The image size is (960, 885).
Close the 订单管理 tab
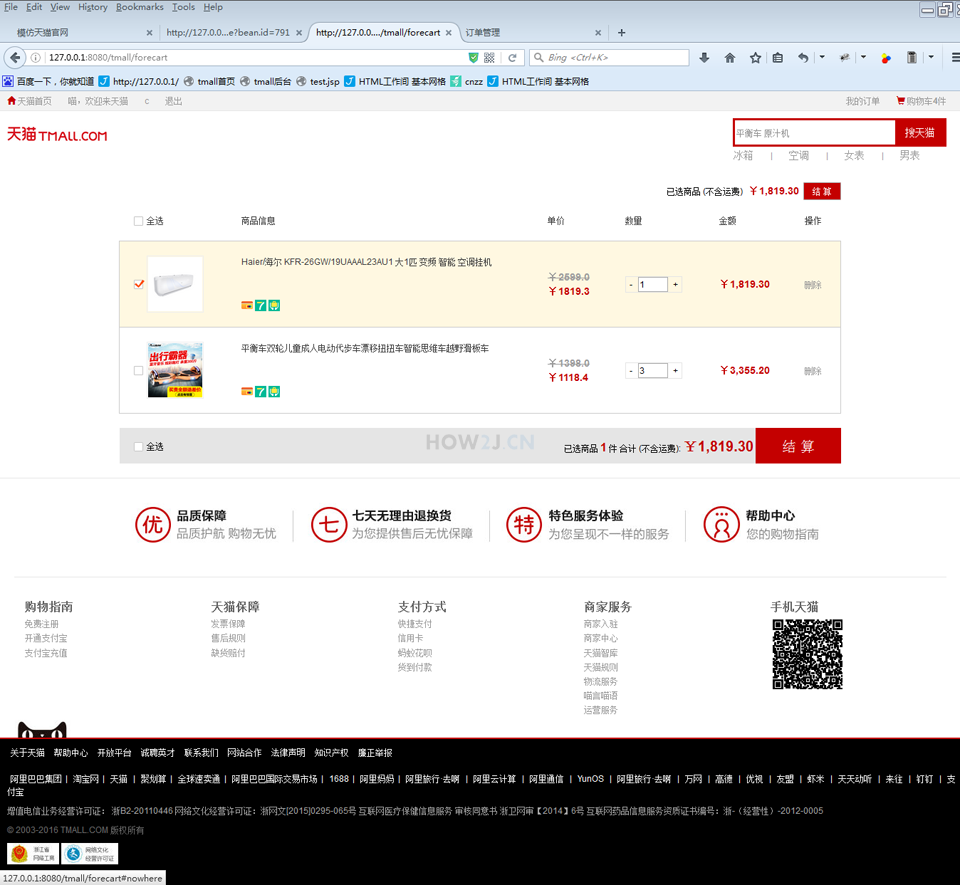coord(598,33)
